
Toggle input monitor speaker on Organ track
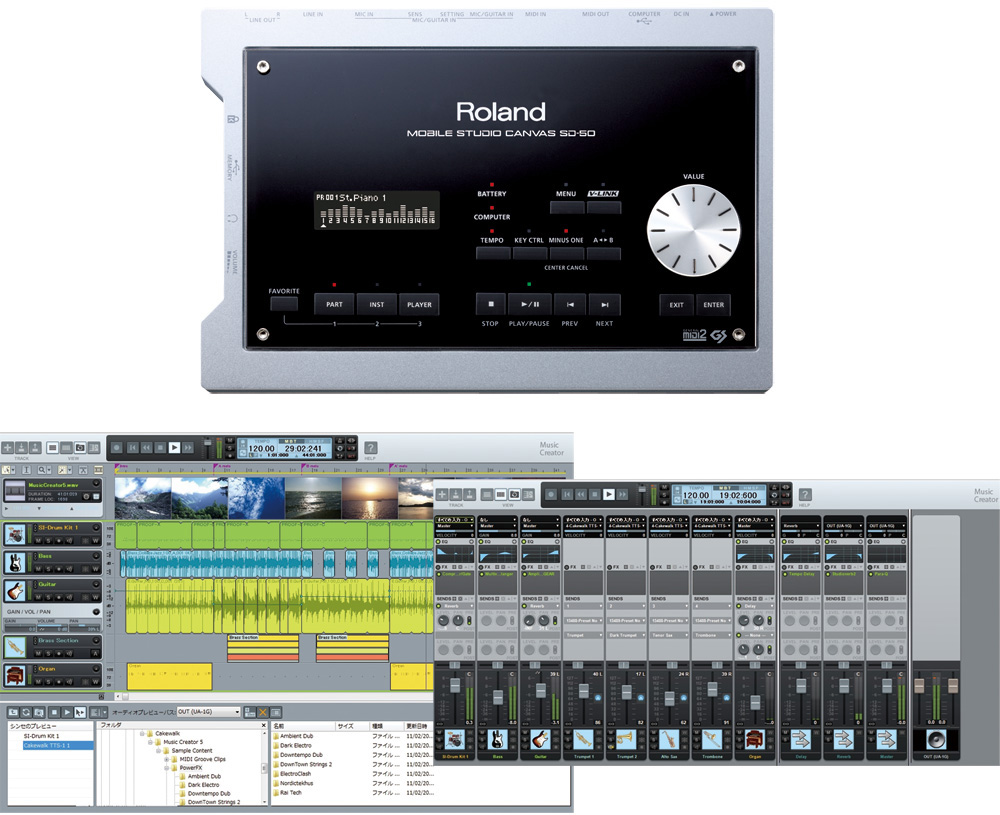coord(69,682)
